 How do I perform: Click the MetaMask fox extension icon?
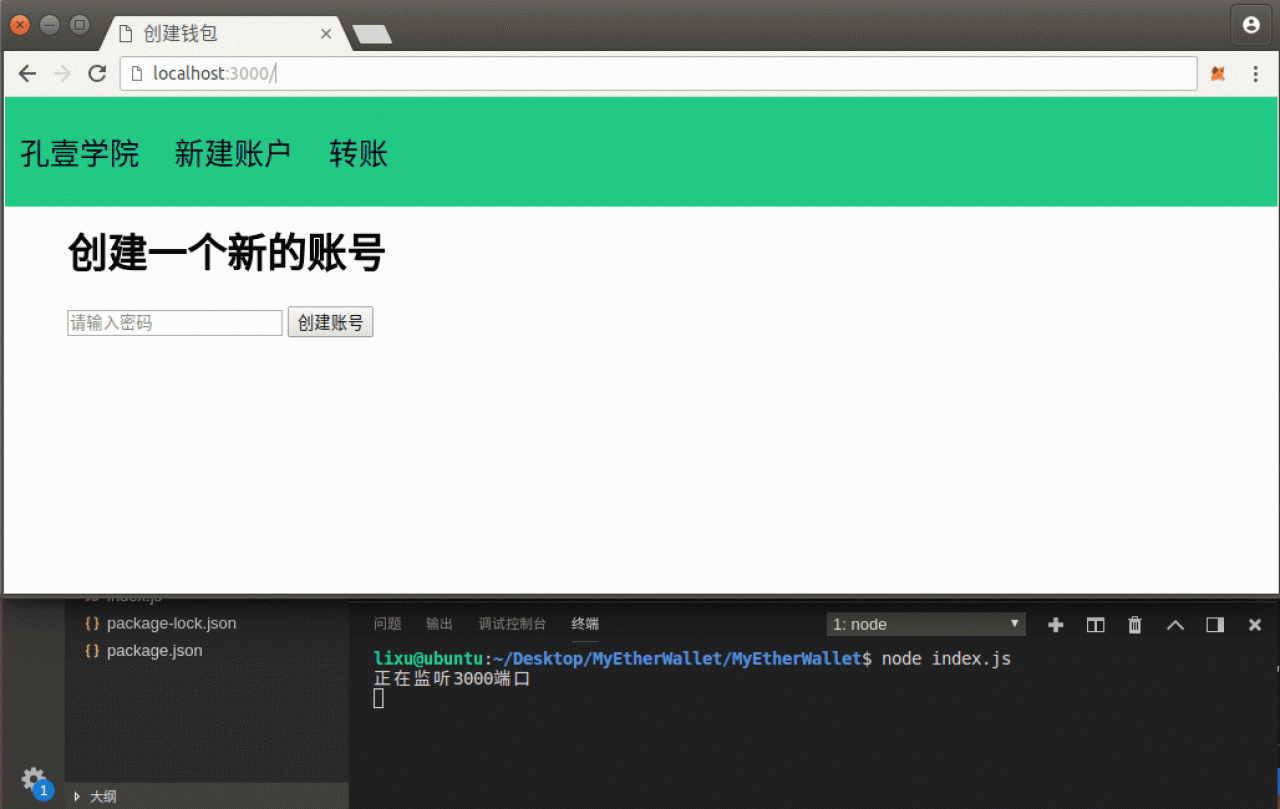(x=1217, y=74)
